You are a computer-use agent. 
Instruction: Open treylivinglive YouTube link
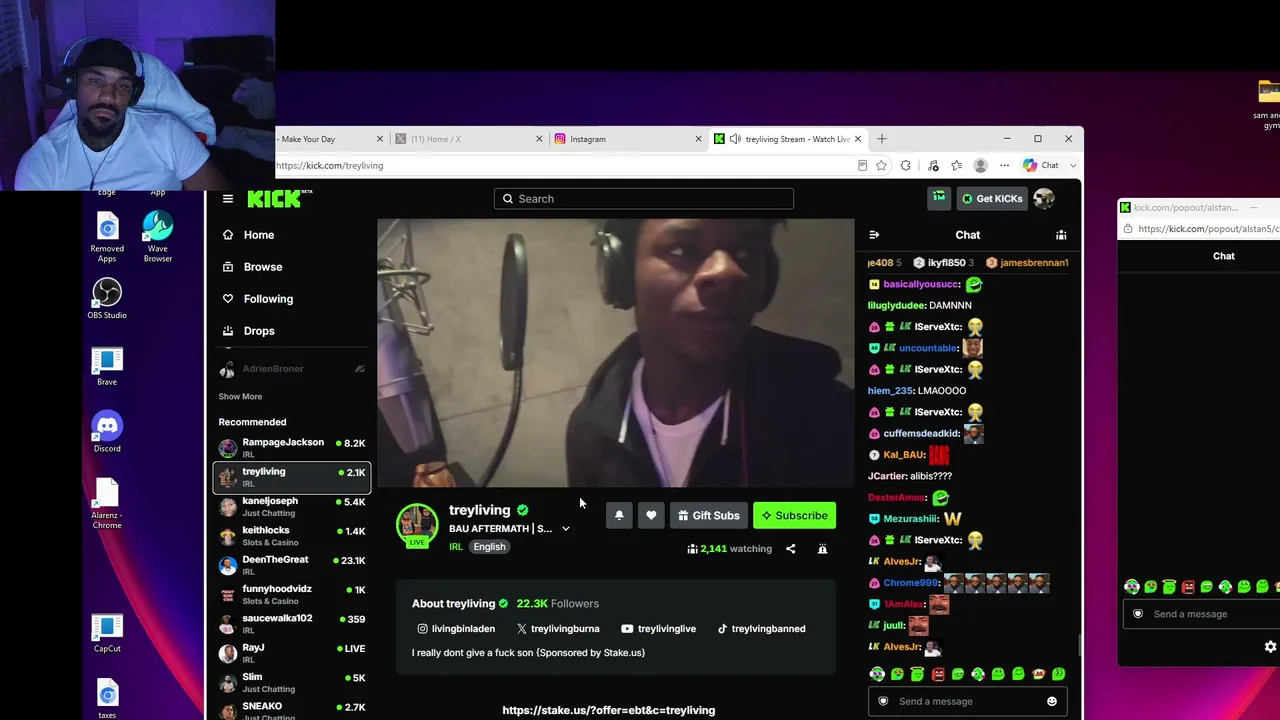click(x=658, y=629)
